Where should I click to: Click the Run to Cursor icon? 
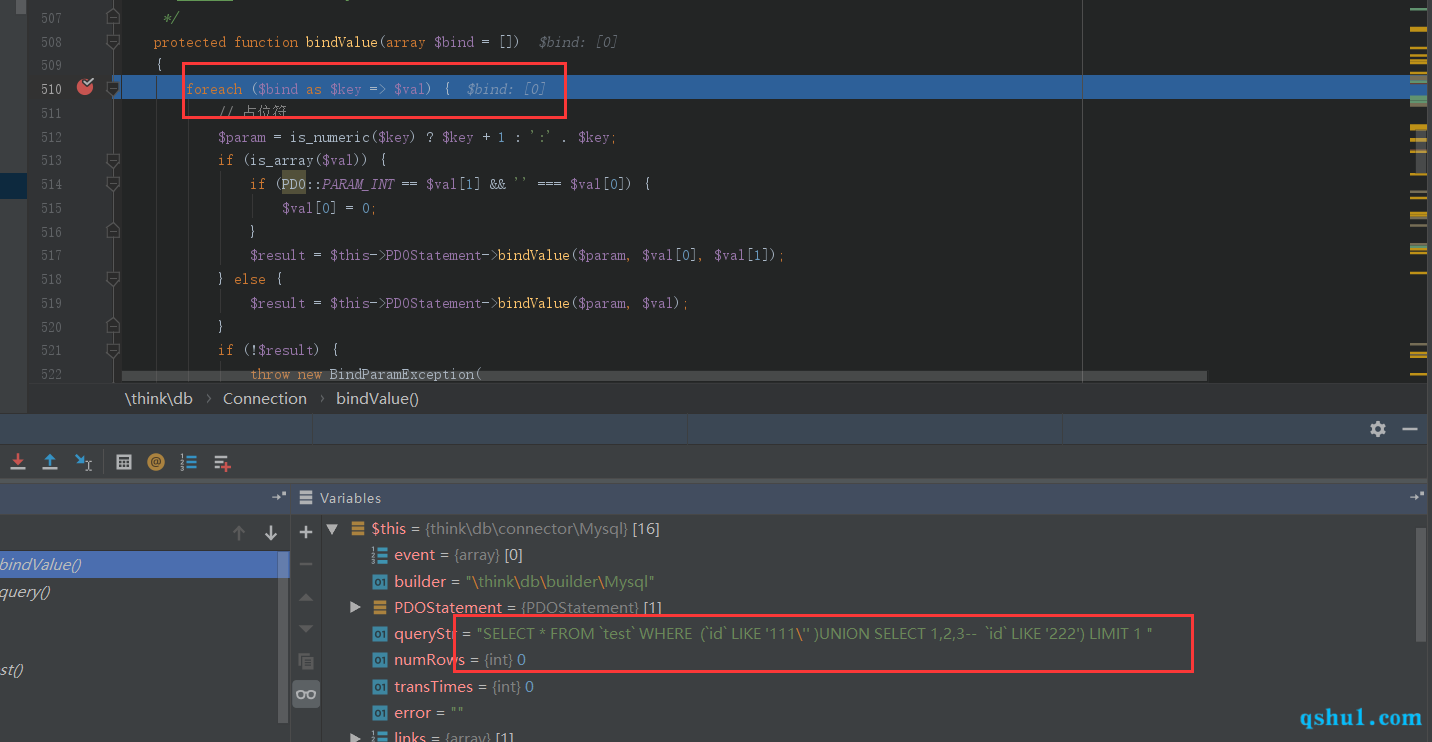tap(84, 462)
